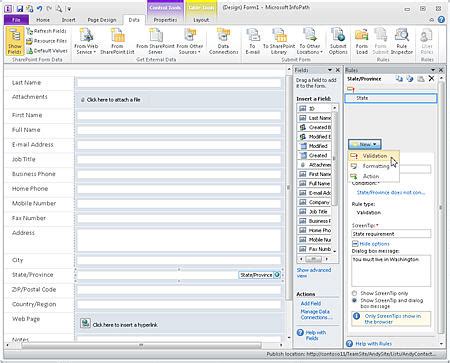
Task: Get data From SharePoint List
Action: point(117,41)
